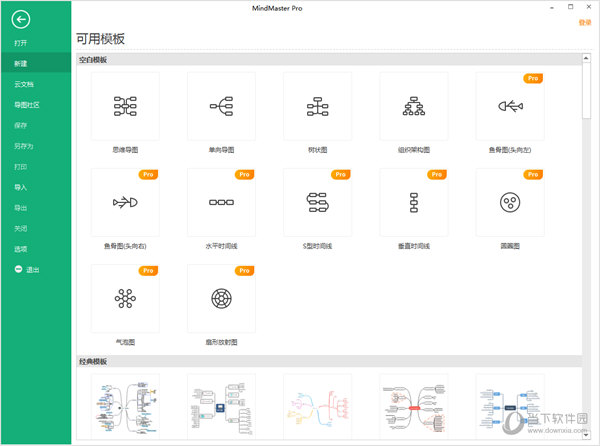Image resolution: width=600 pixels, height=446 pixels.
Task: Open the 新建 menu item
Action: pos(21,63)
